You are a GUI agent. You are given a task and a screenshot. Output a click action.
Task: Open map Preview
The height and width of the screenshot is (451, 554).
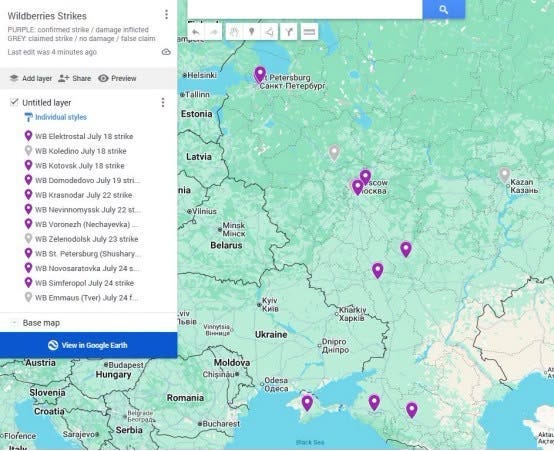tap(117, 78)
